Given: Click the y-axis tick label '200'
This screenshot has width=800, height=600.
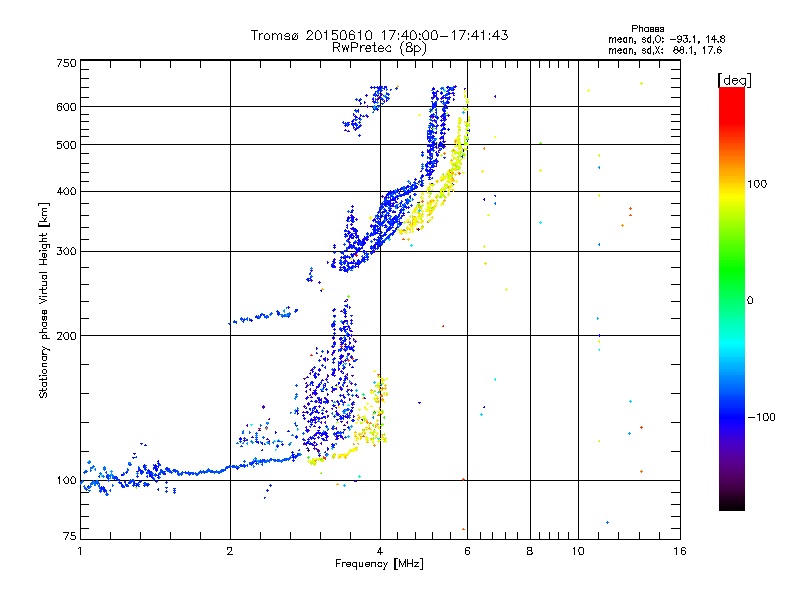Looking at the screenshot, I should tap(67, 336).
